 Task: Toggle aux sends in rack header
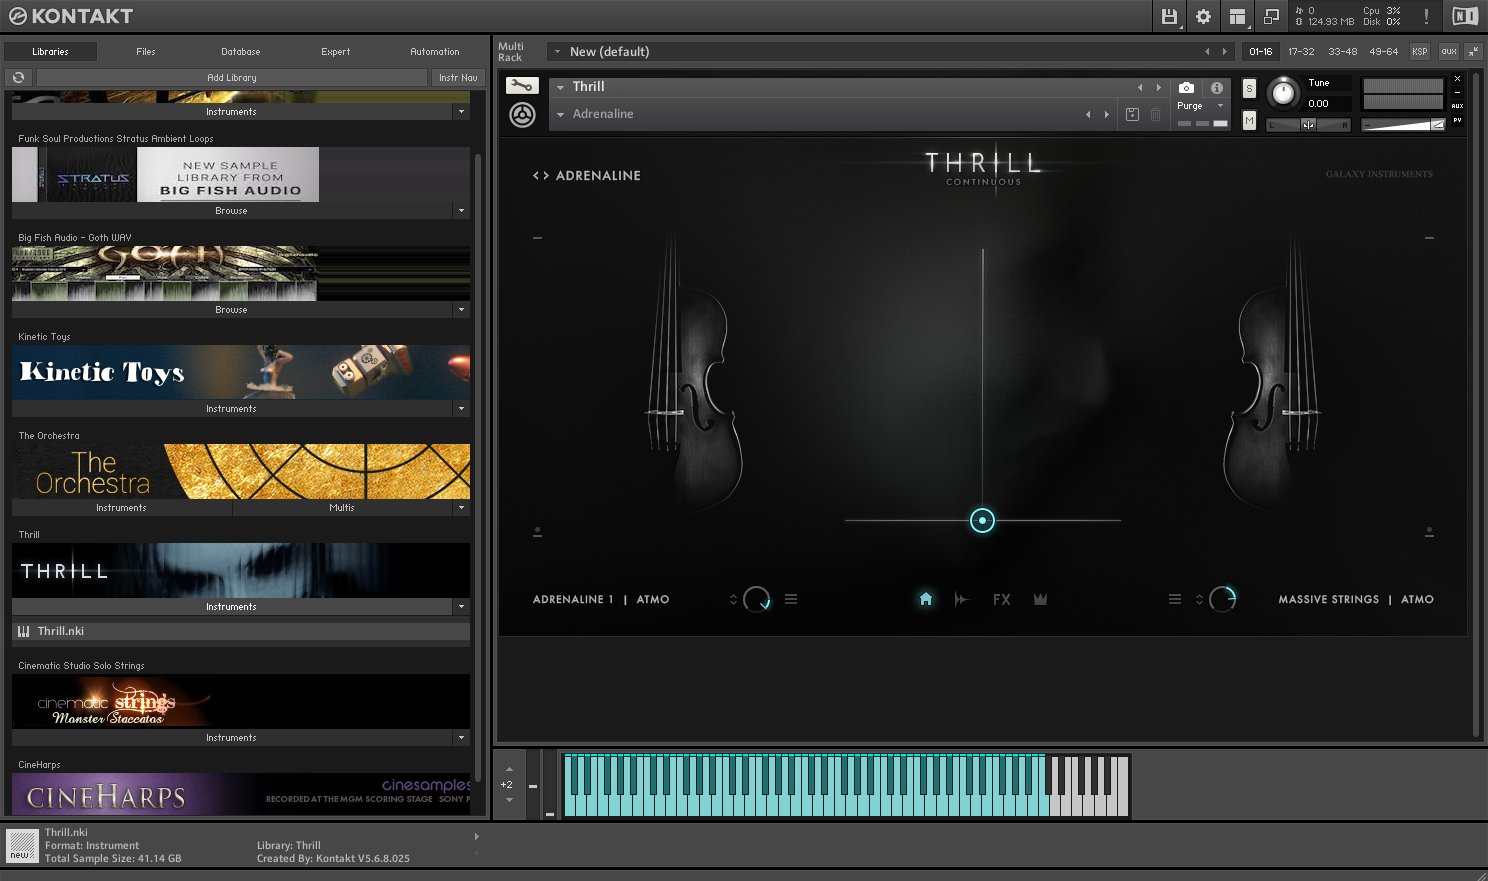[x=1448, y=51]
